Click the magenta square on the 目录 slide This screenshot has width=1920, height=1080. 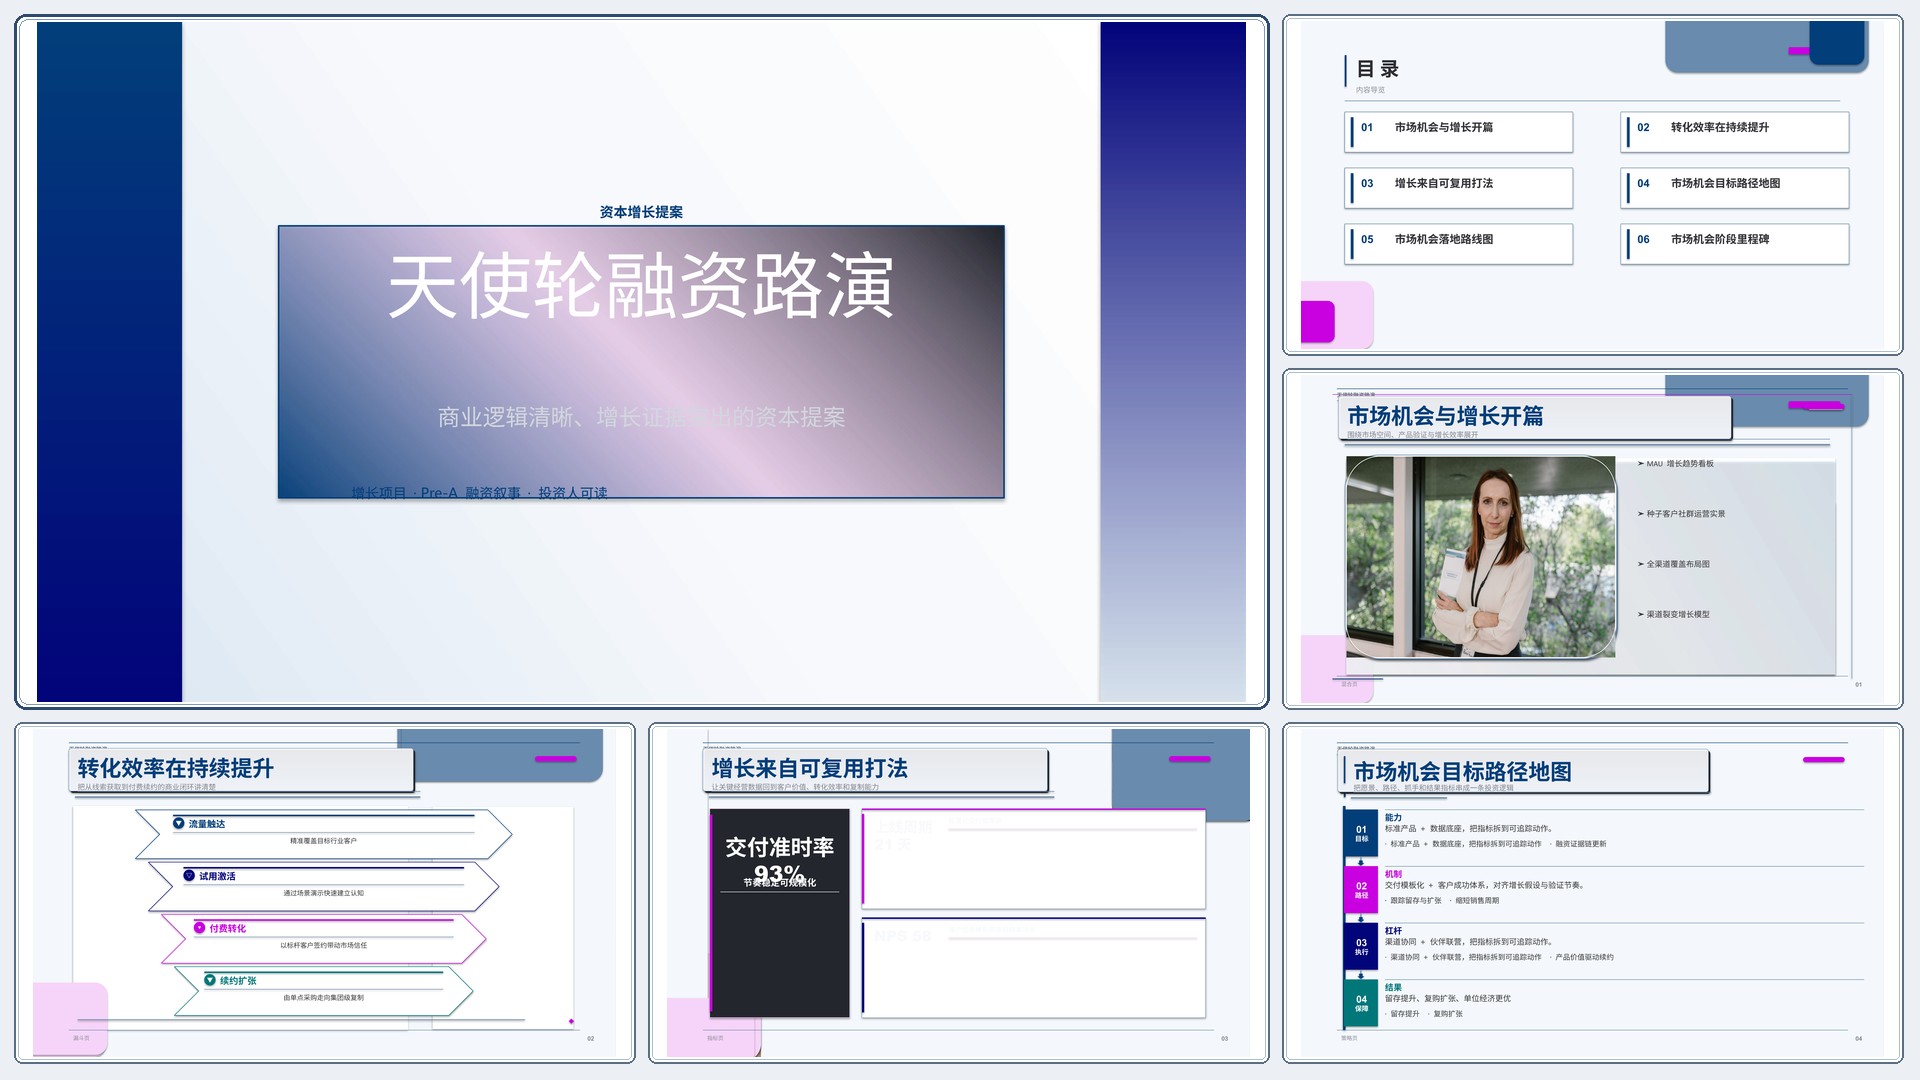(1318, 322)
